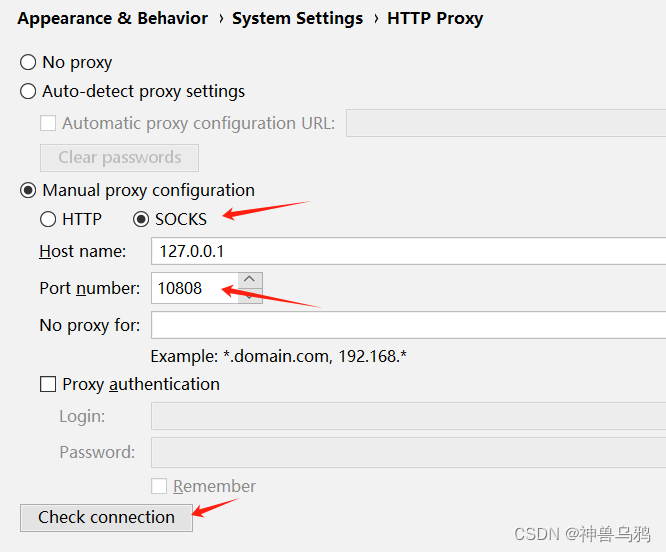The width and height of the screenshot is (666, 552).
Task: Focus the Port number field
Action: [x=195, y=288]
